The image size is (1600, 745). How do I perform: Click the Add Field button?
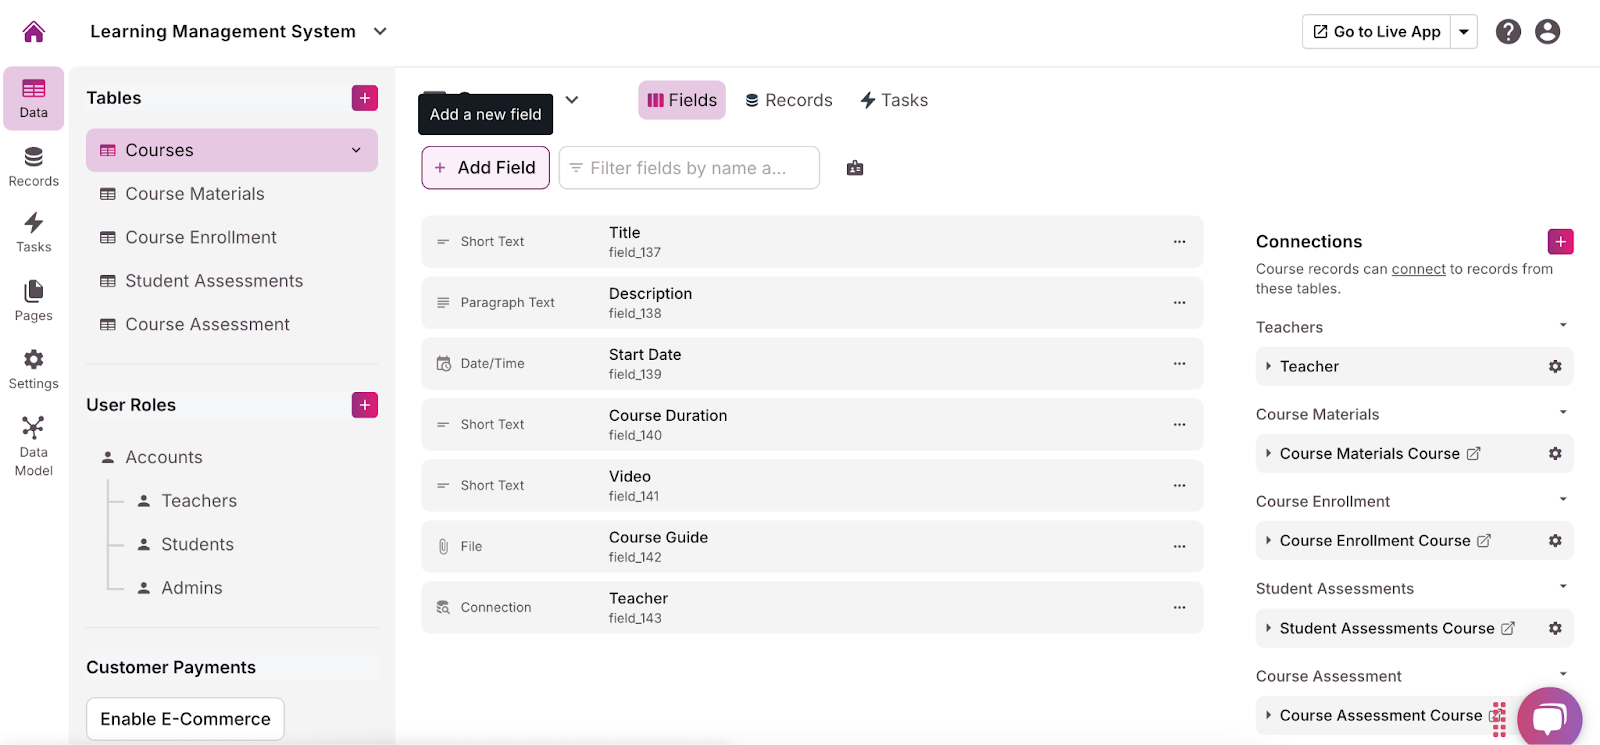486,168
